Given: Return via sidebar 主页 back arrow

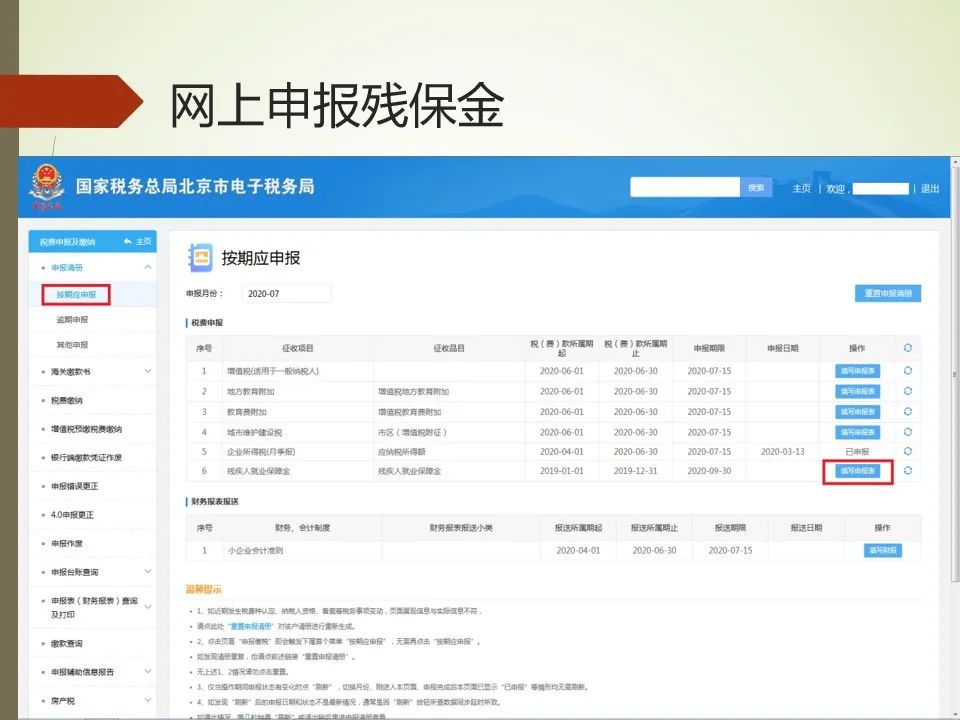Looking at the screenshot, I should [x=137, y=241].
